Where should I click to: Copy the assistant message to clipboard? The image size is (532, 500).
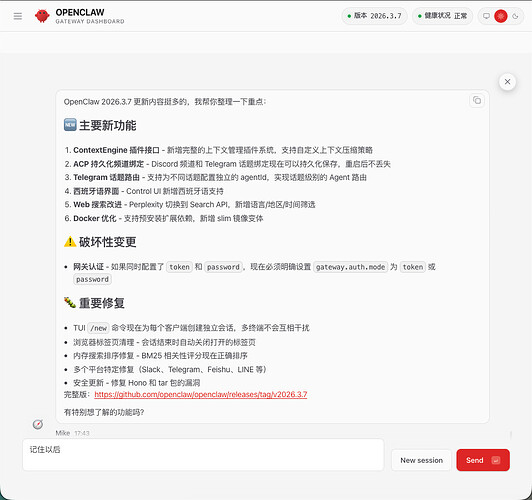pos(477,100)
